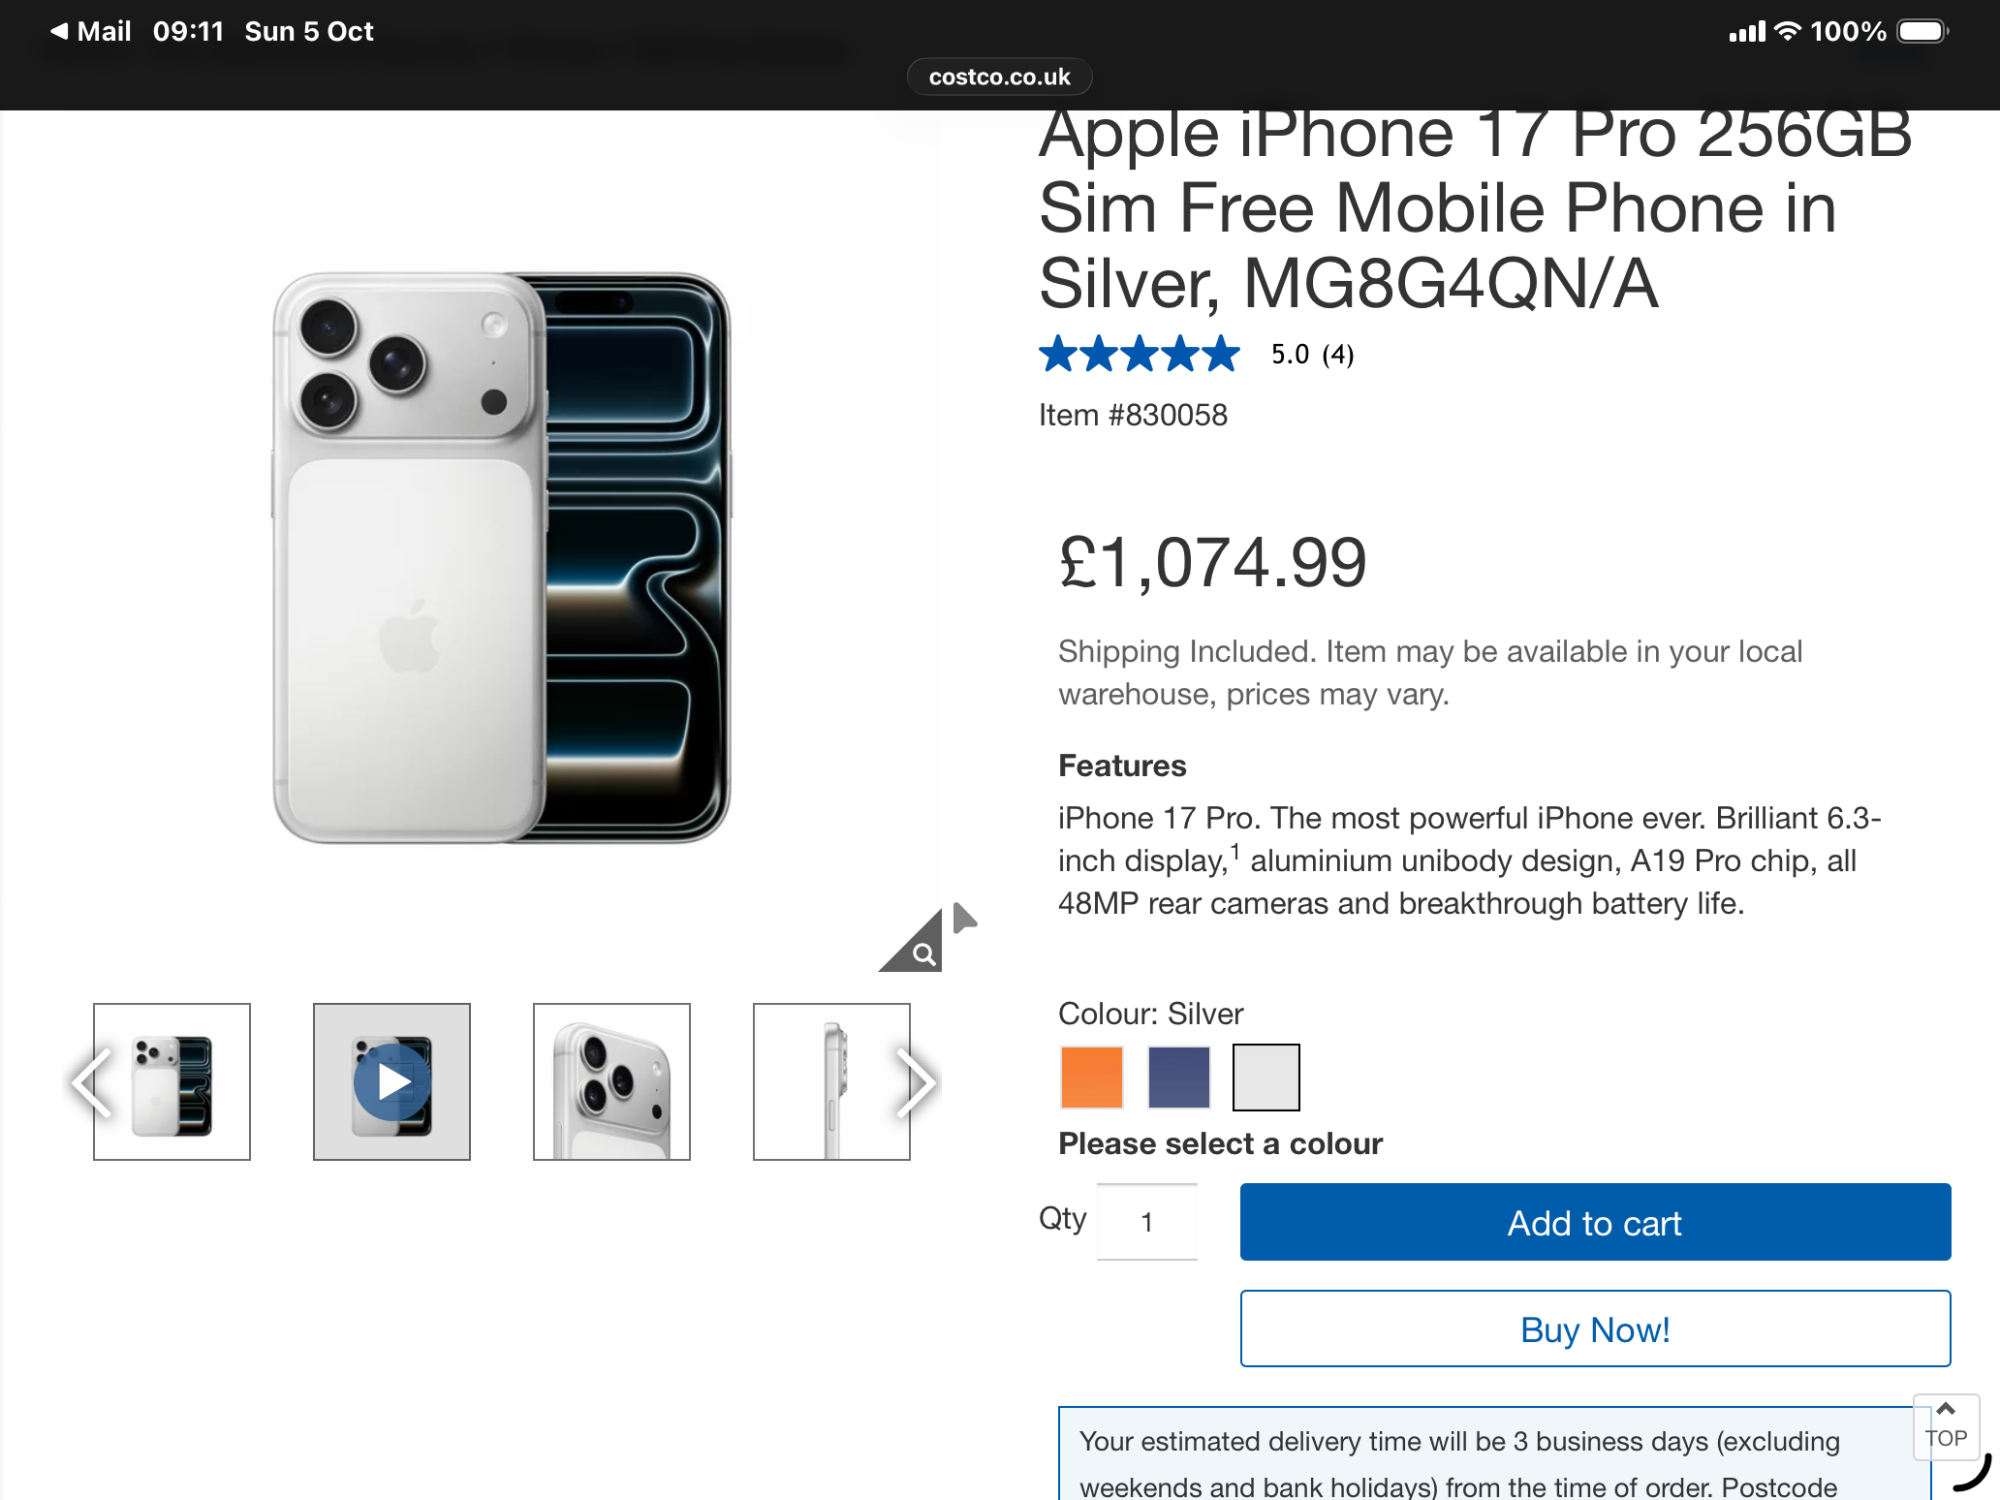This screenshot has height=1500, width=2000.
Task: Click the main iPhone product image
Action: point(502,557)
